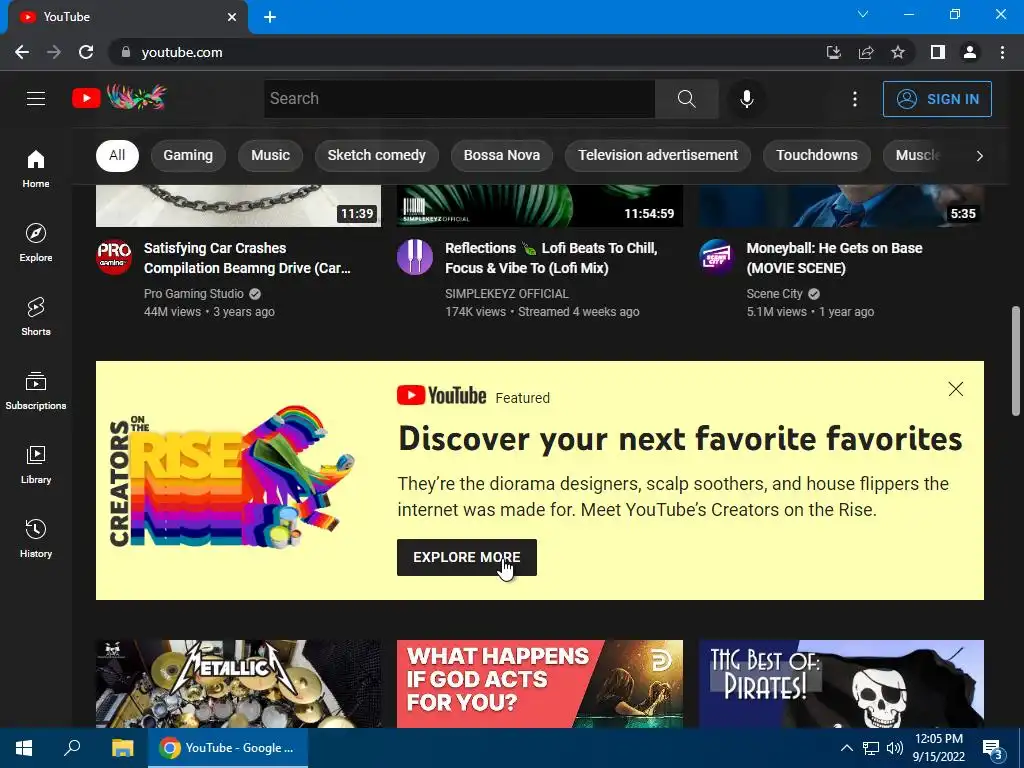
Task: Click the YouTube - Google Chrome taskbar item
Action: click(x=228, y=748)
